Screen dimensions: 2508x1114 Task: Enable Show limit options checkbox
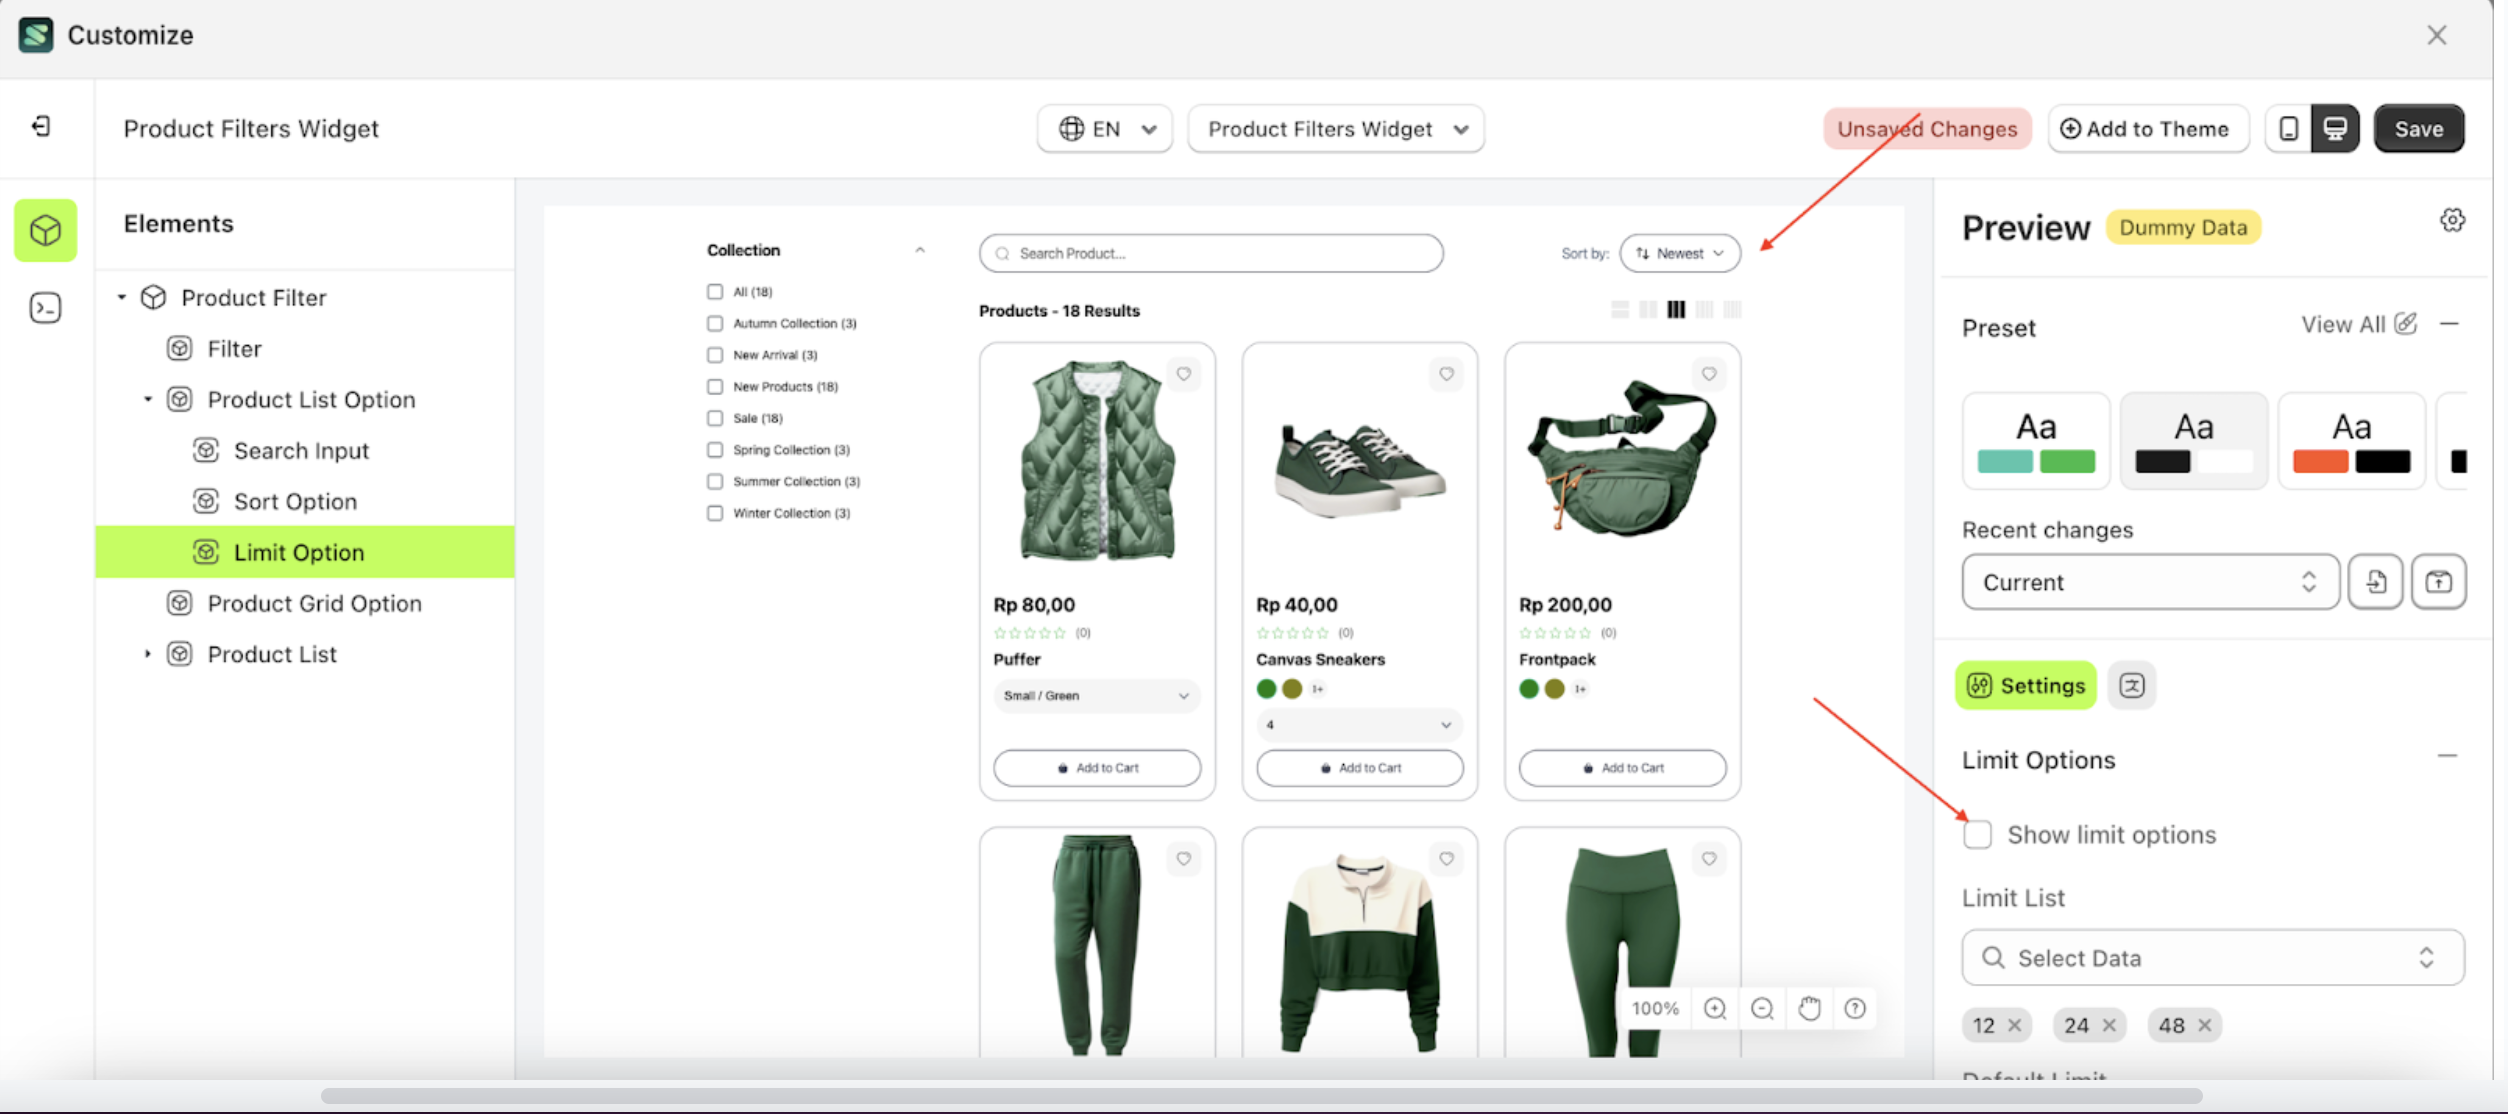point(1977,834)
